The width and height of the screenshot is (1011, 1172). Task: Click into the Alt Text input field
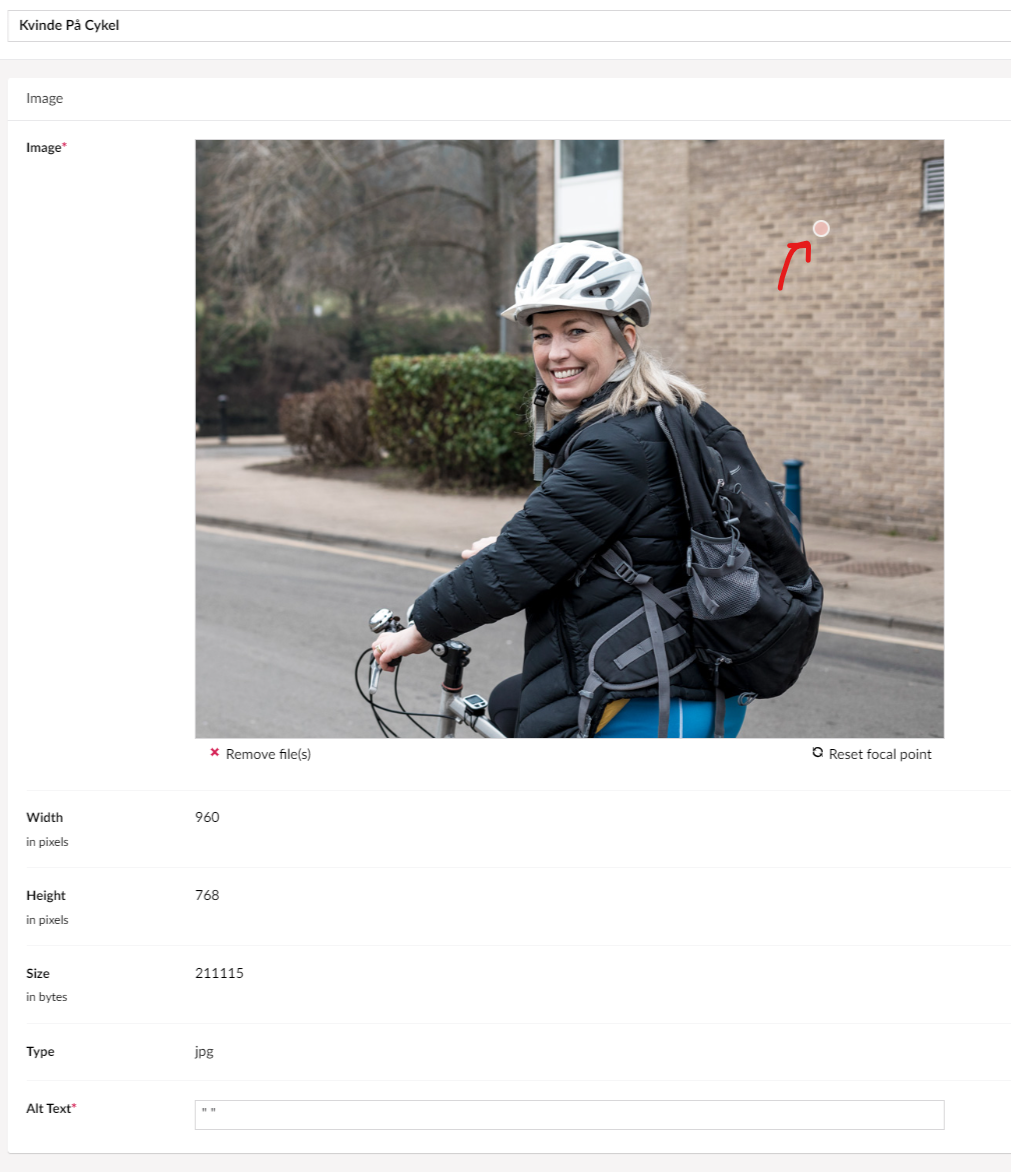click(569, 1114)
